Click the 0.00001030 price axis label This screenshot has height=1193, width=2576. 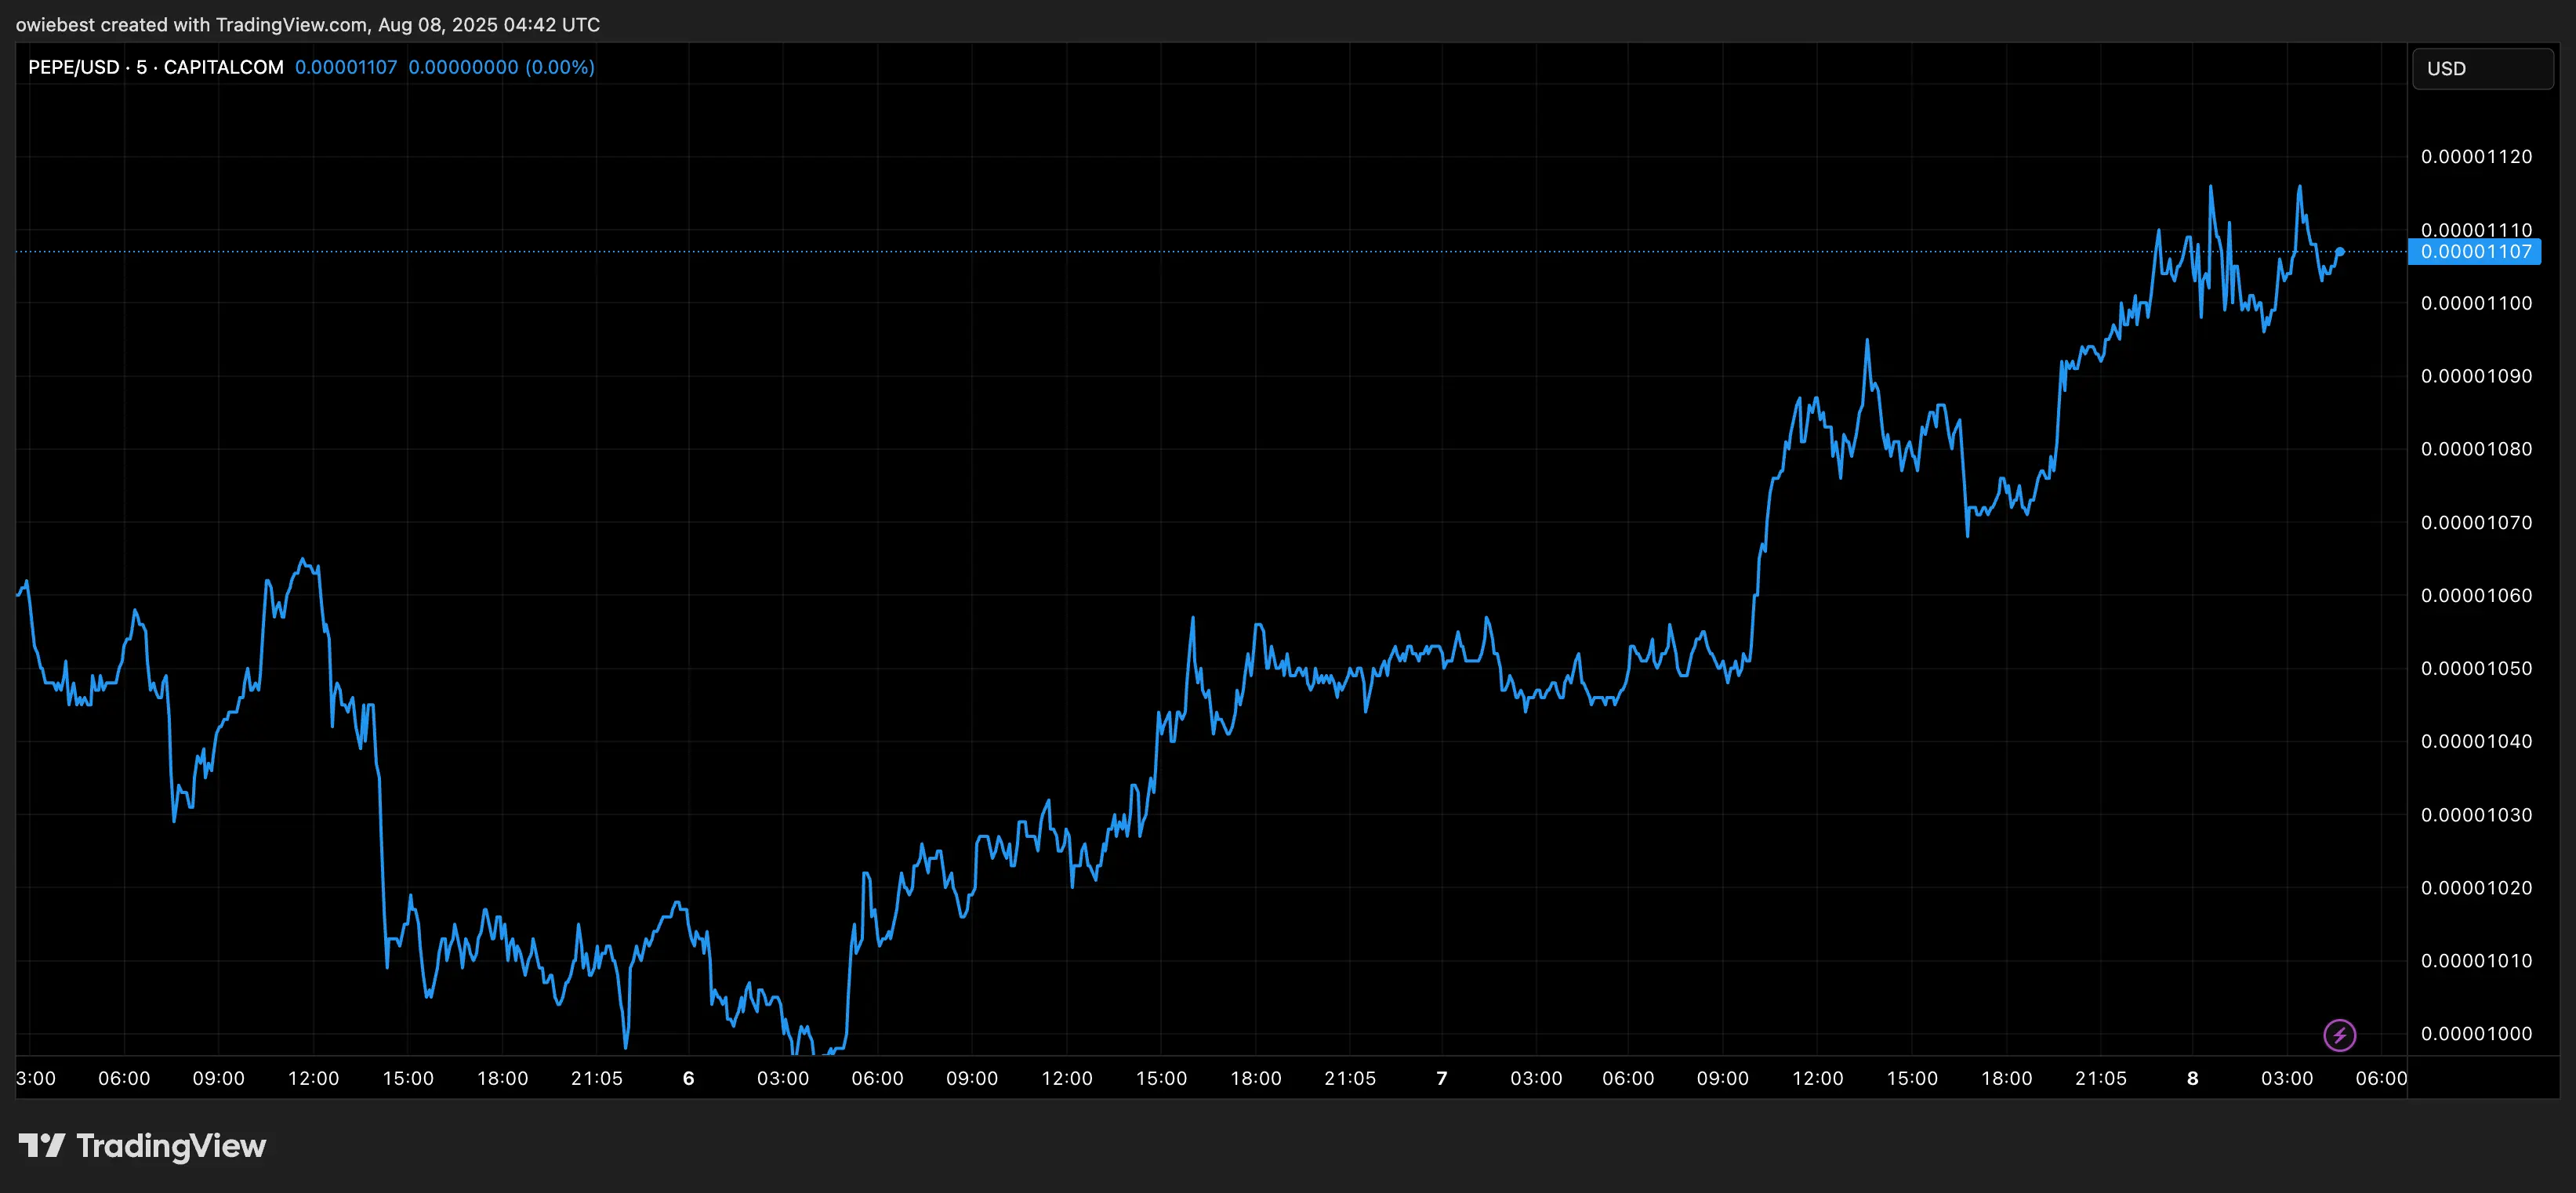click(x=2476, y=815)
